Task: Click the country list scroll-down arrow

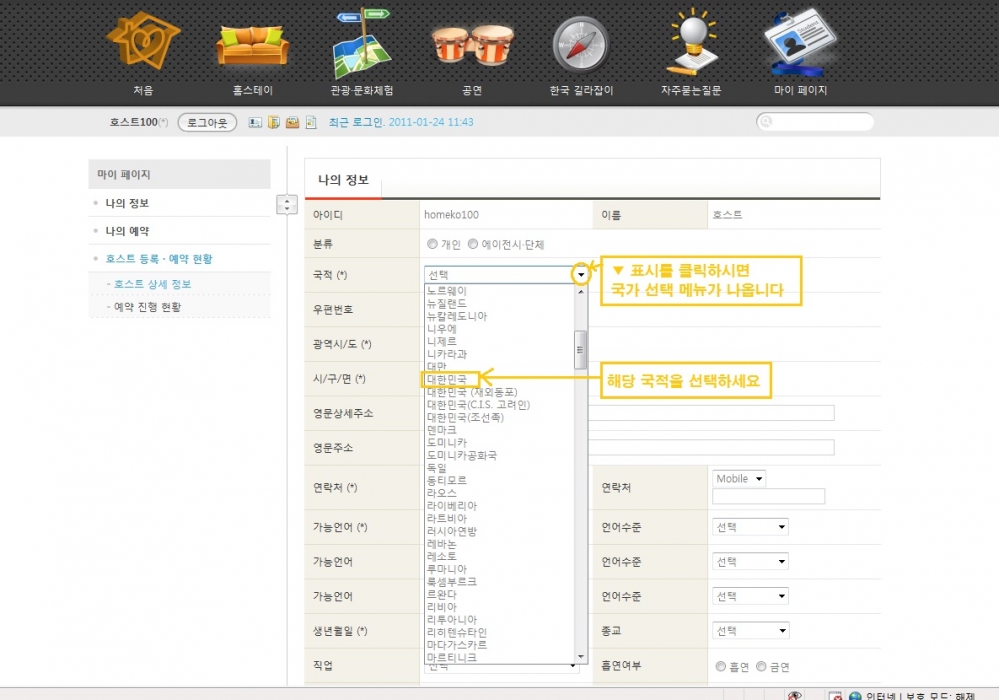Action: [580, 657]
